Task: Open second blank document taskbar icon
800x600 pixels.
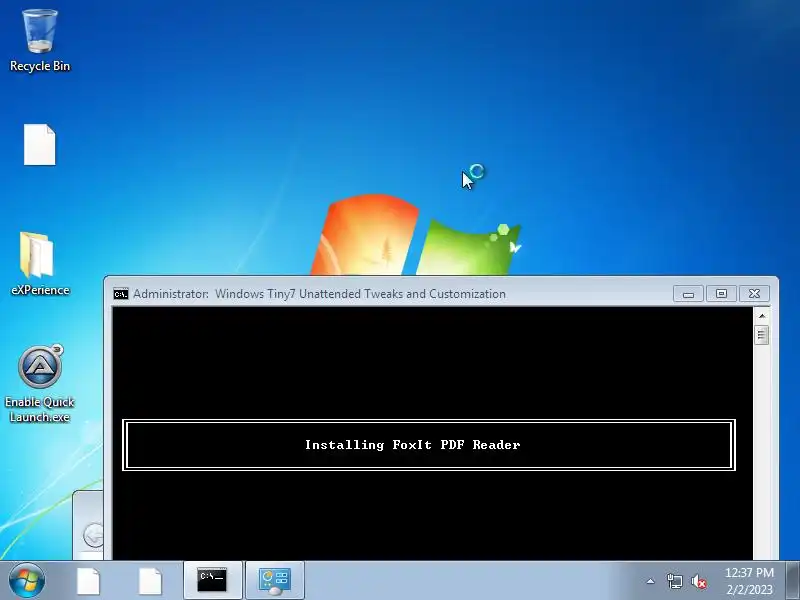Action: coord(151,581)
